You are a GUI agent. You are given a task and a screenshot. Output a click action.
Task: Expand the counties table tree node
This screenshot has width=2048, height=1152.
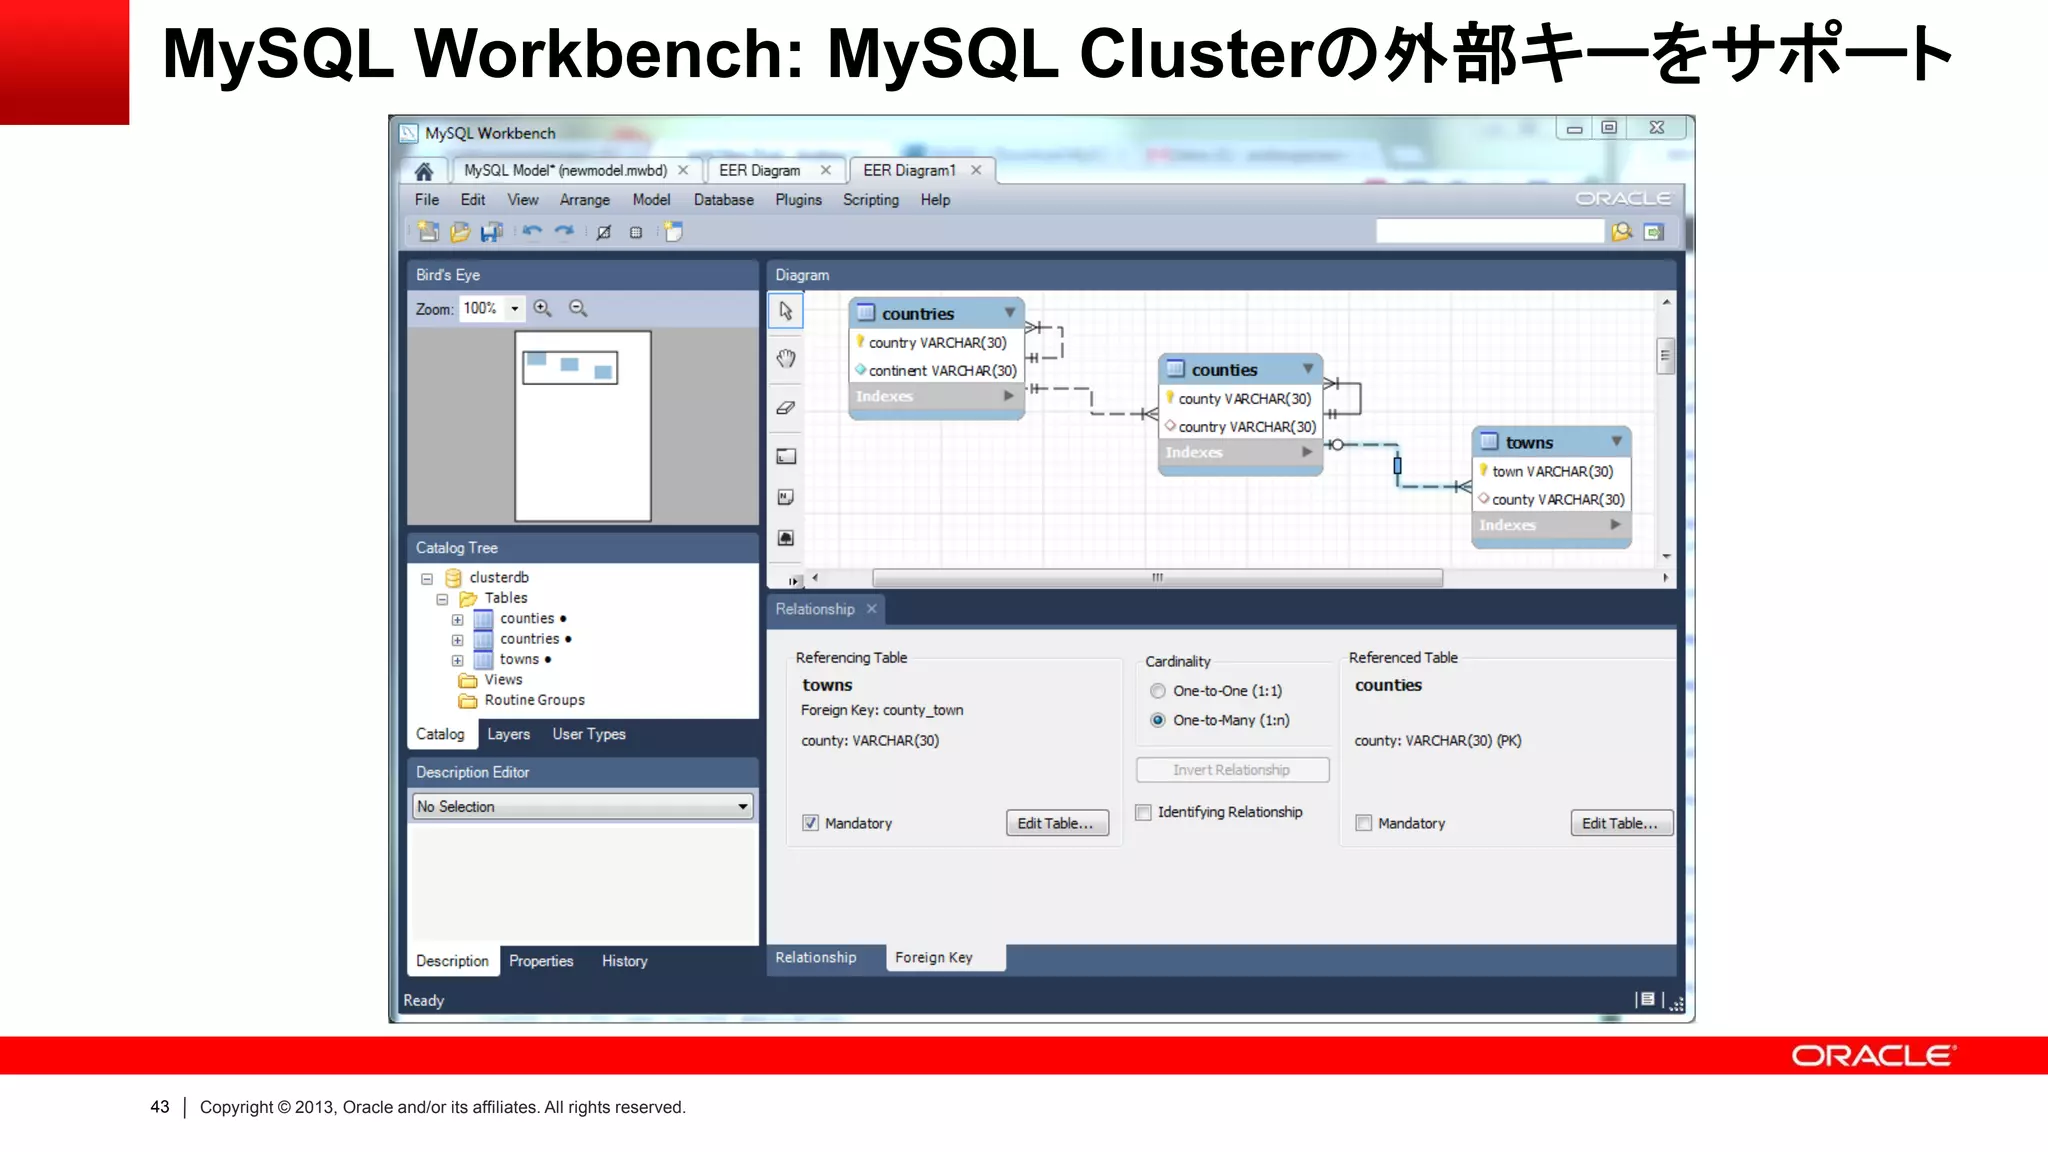457,619
